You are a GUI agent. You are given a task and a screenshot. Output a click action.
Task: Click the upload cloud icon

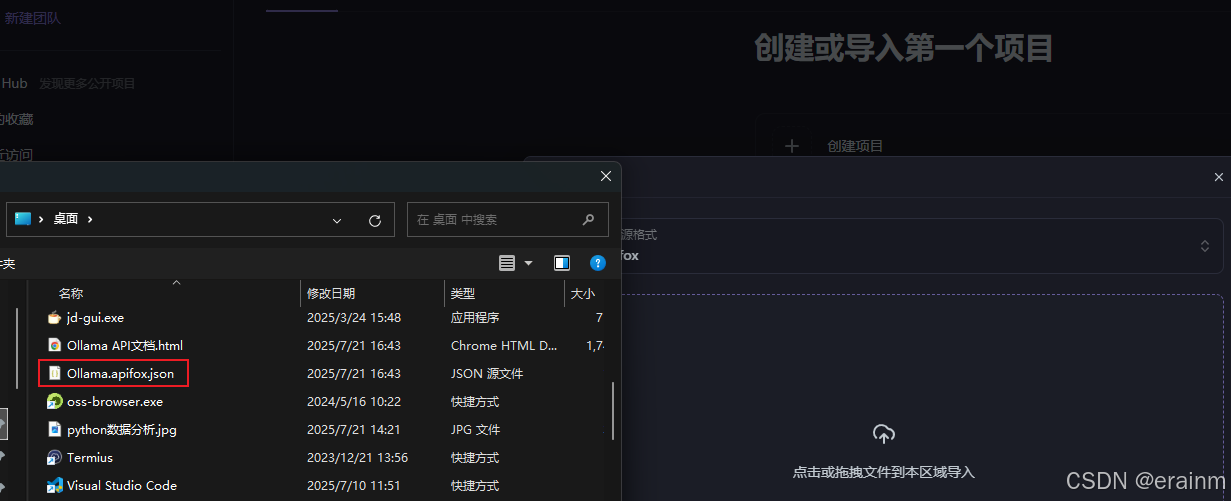point(883,434)
